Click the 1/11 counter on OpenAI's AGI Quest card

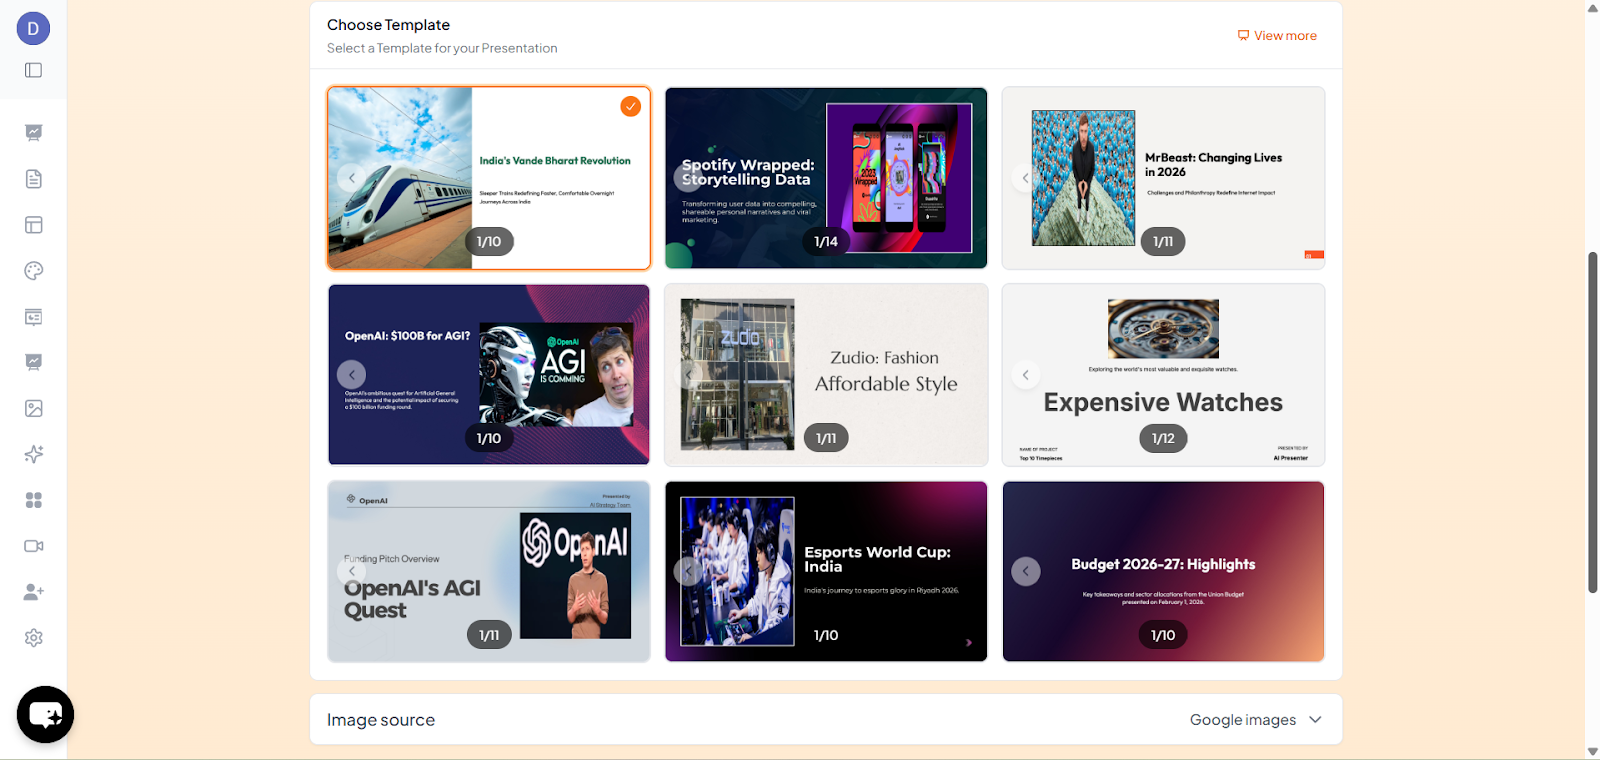click(x=489, y=635)
